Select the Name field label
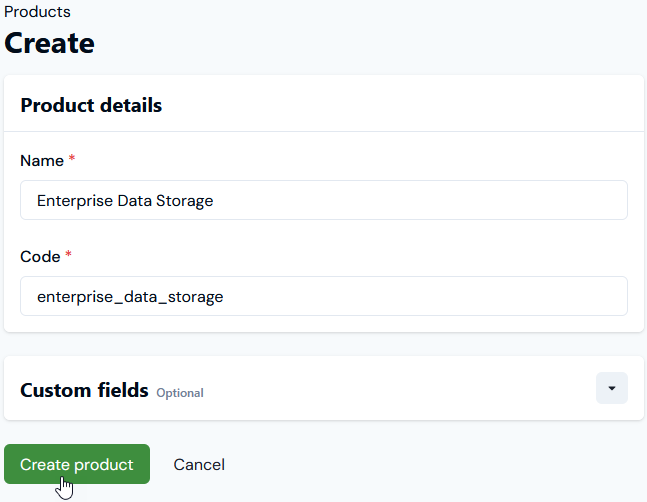Image resolution: width=647 pixels, height=502 pixels. click(x=42, y=160)
